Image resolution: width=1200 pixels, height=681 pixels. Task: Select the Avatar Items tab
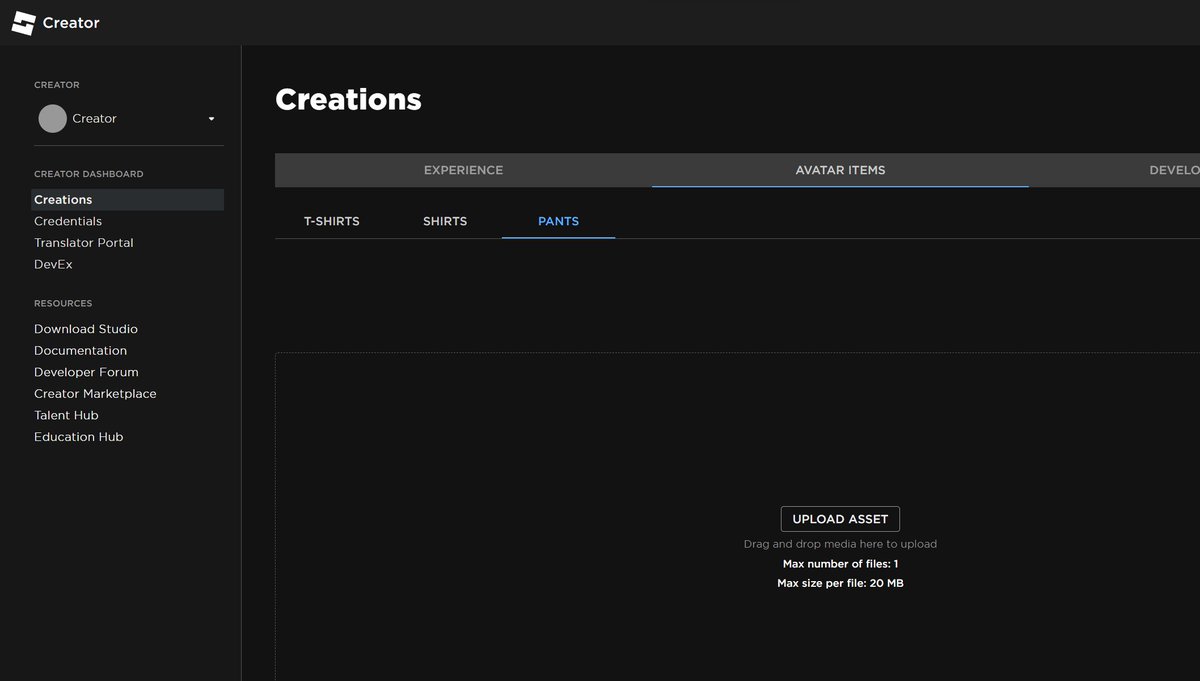pyautogui.click(x=840, y=170)
